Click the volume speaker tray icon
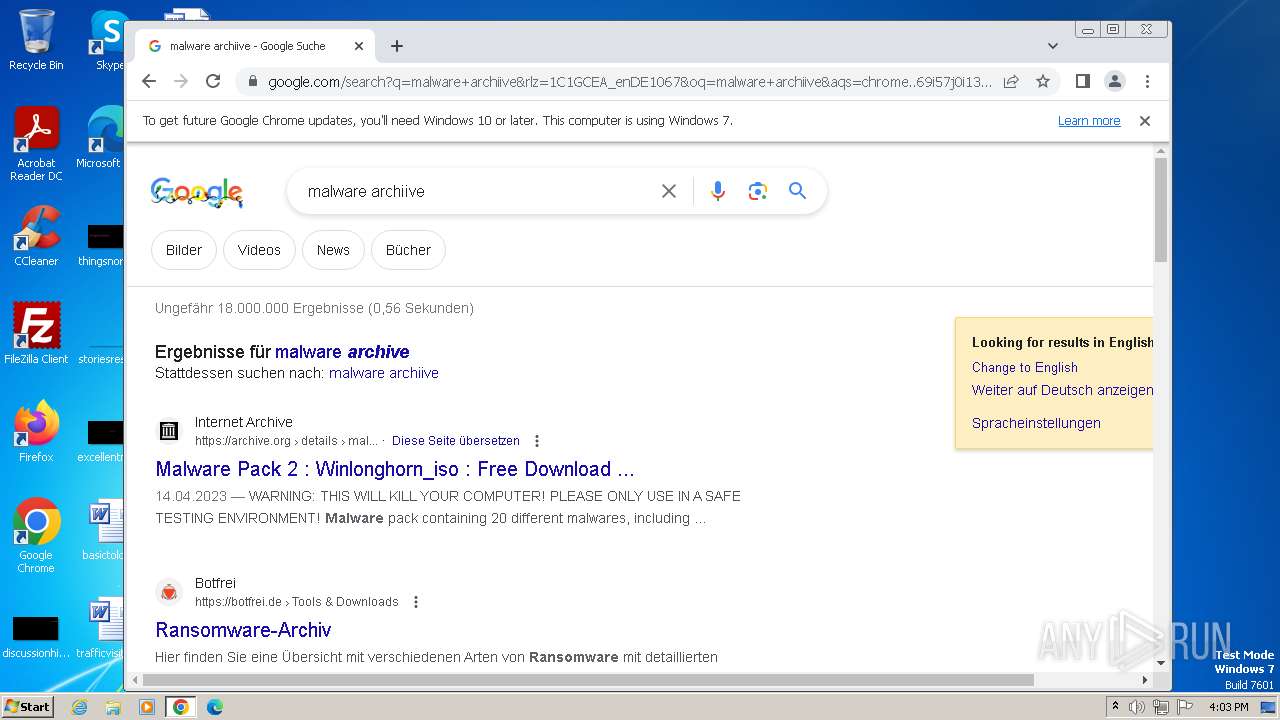 click(1137, 707)
